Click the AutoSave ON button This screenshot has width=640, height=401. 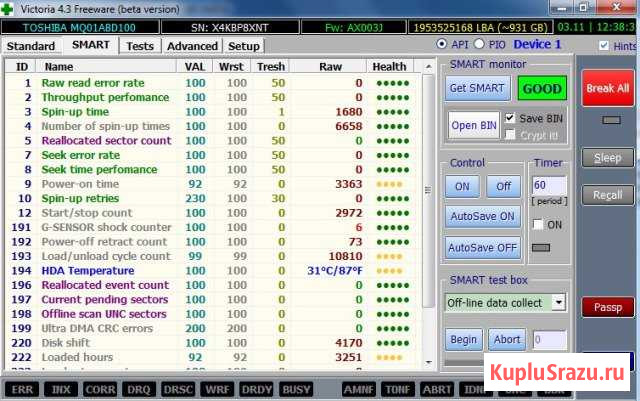click(x=482, y=216)
